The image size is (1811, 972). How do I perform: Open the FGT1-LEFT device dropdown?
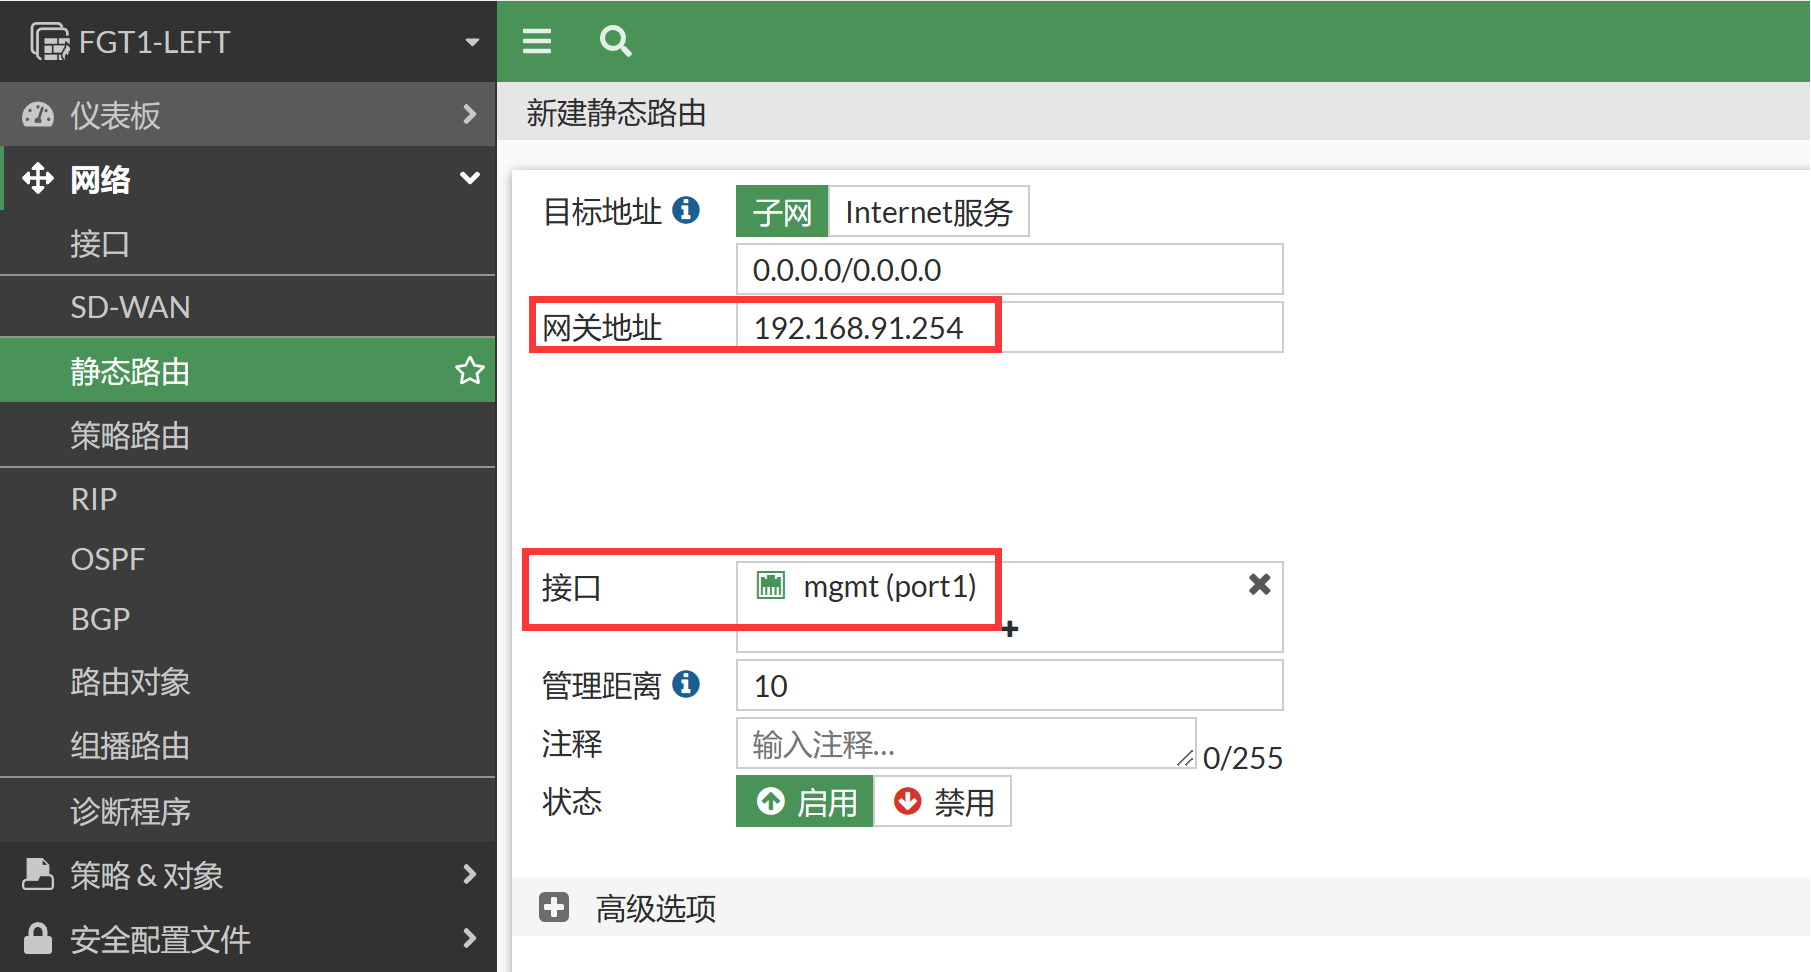(x=472, y=42)
